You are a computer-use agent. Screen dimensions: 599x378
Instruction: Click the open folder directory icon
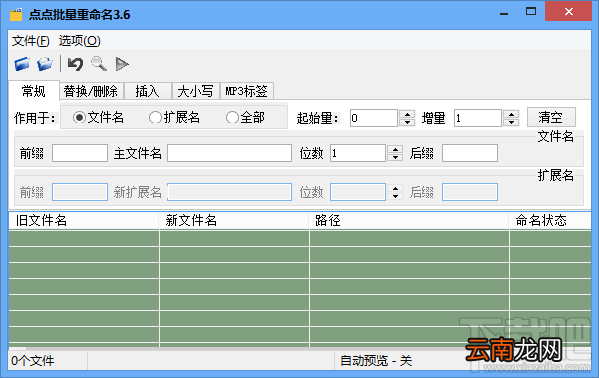tap(45, 64)
